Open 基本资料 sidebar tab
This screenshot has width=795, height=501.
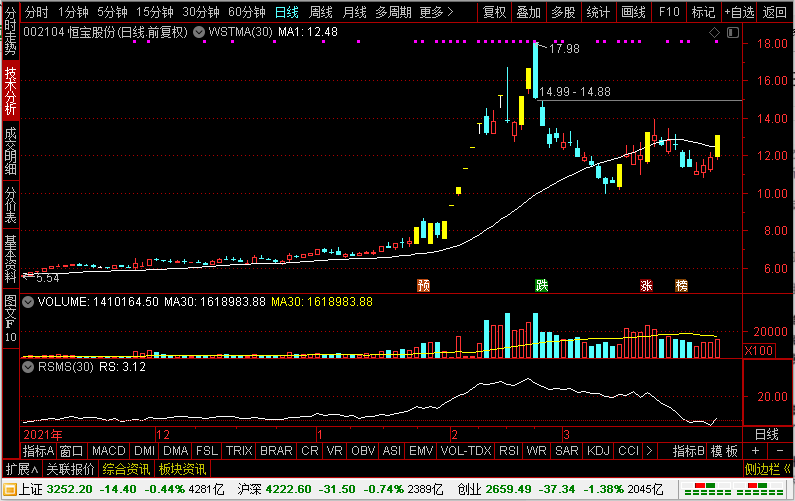click(10, 258)
